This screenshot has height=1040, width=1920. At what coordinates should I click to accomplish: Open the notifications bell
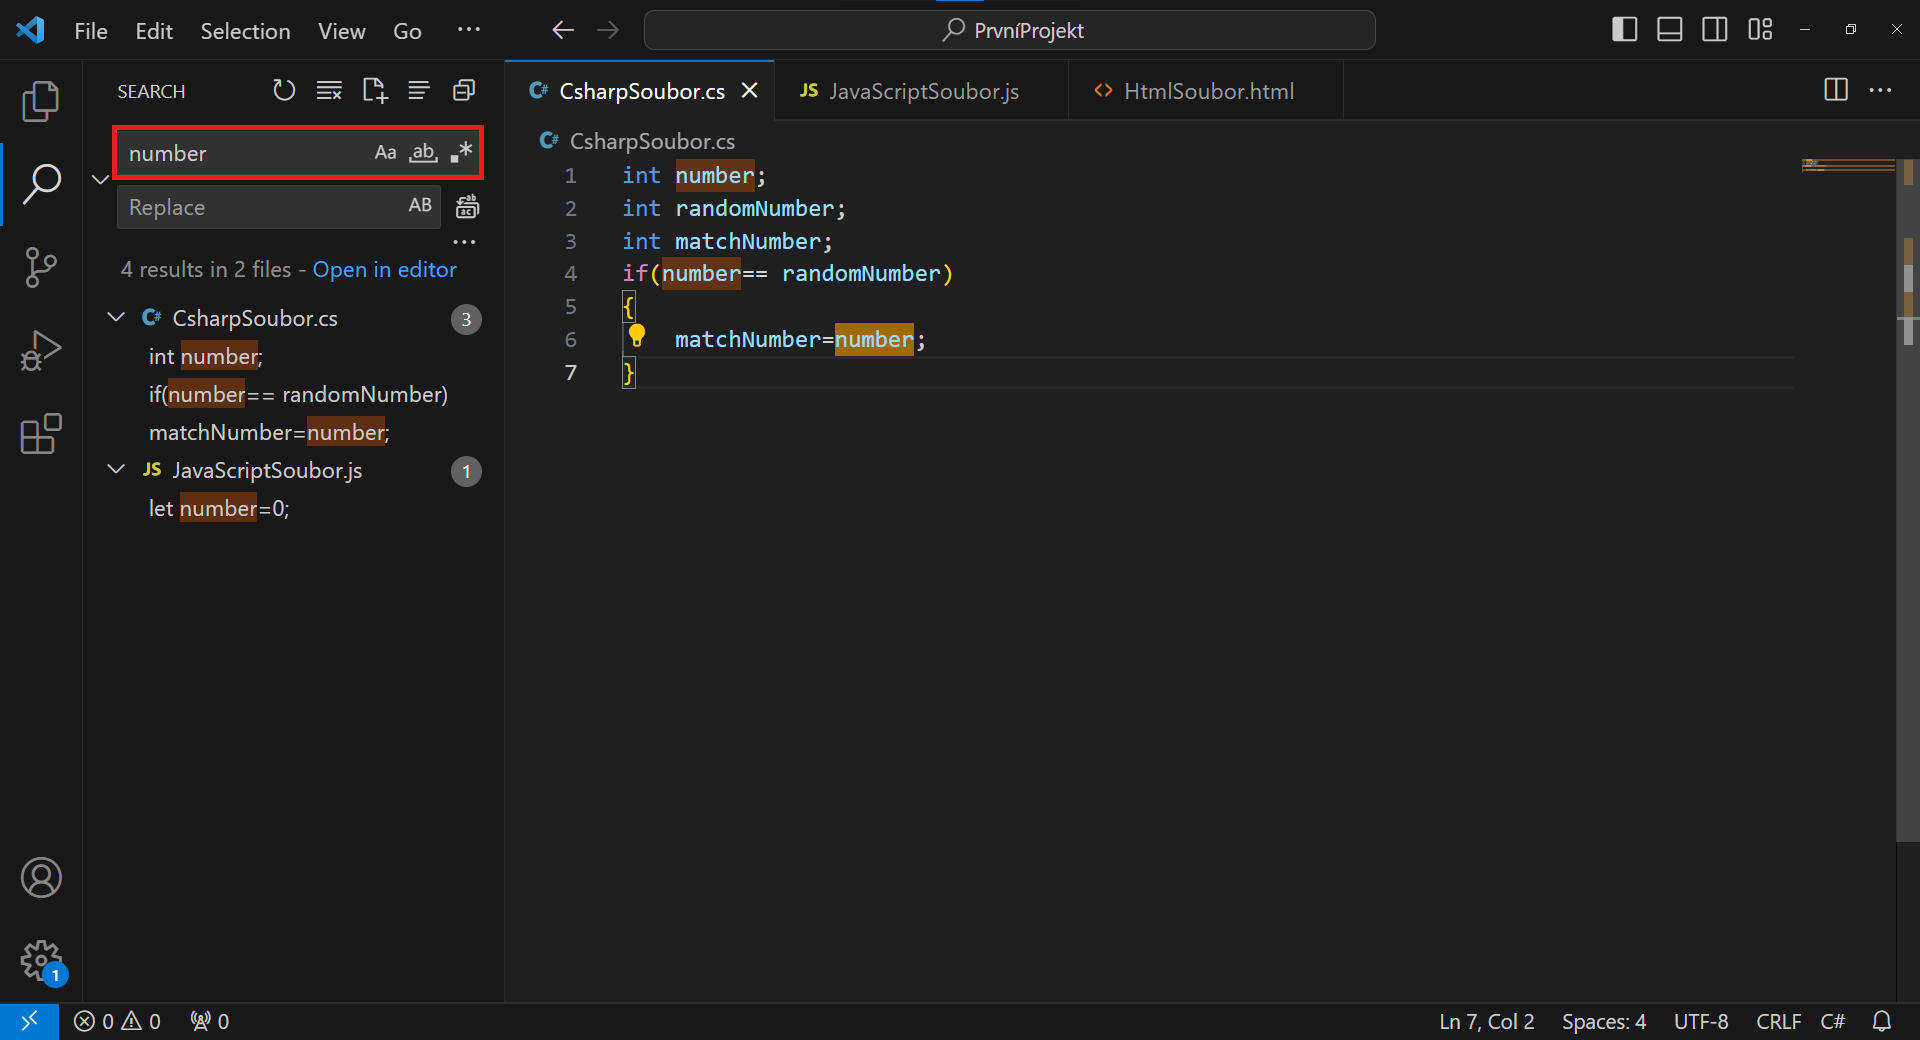pos(1883,1021)
